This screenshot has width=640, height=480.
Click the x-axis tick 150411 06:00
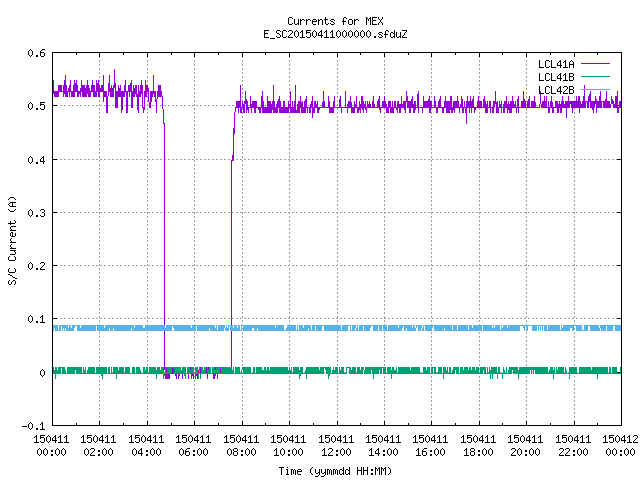tap(193, 445)
